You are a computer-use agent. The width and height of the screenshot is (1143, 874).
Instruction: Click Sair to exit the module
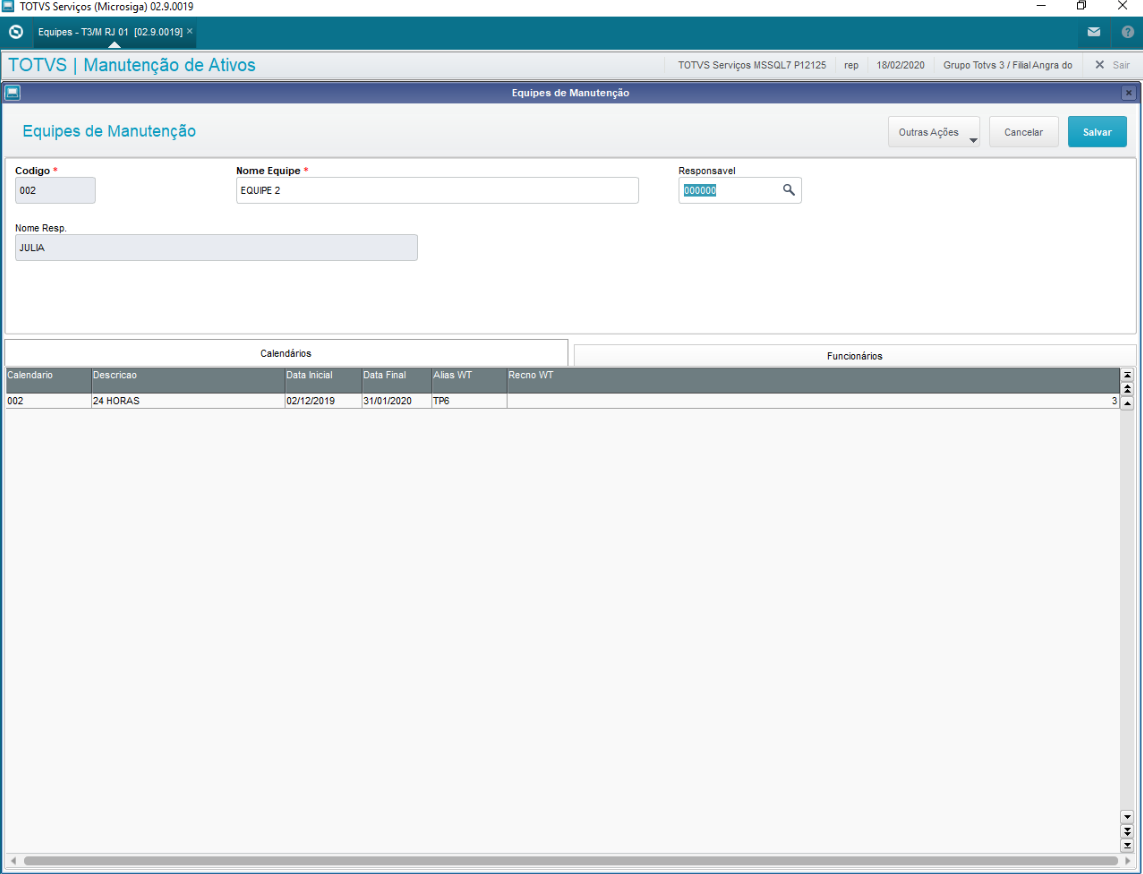(1113, 65)
